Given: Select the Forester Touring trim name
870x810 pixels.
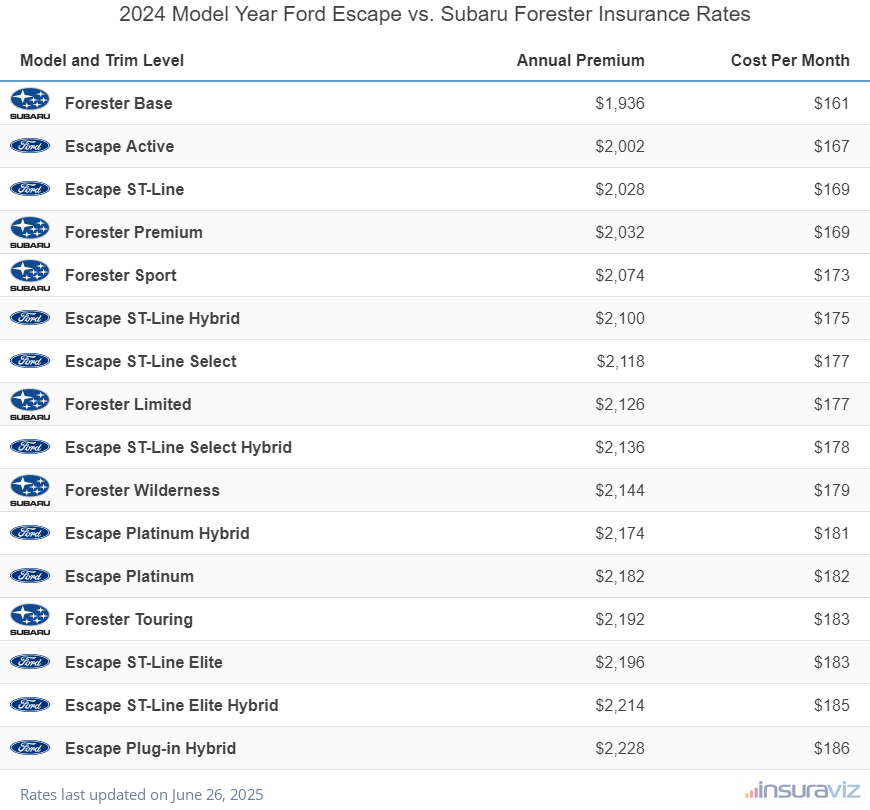Looking at the screenshot, I should pyautogui.click(x=129, y=619).
